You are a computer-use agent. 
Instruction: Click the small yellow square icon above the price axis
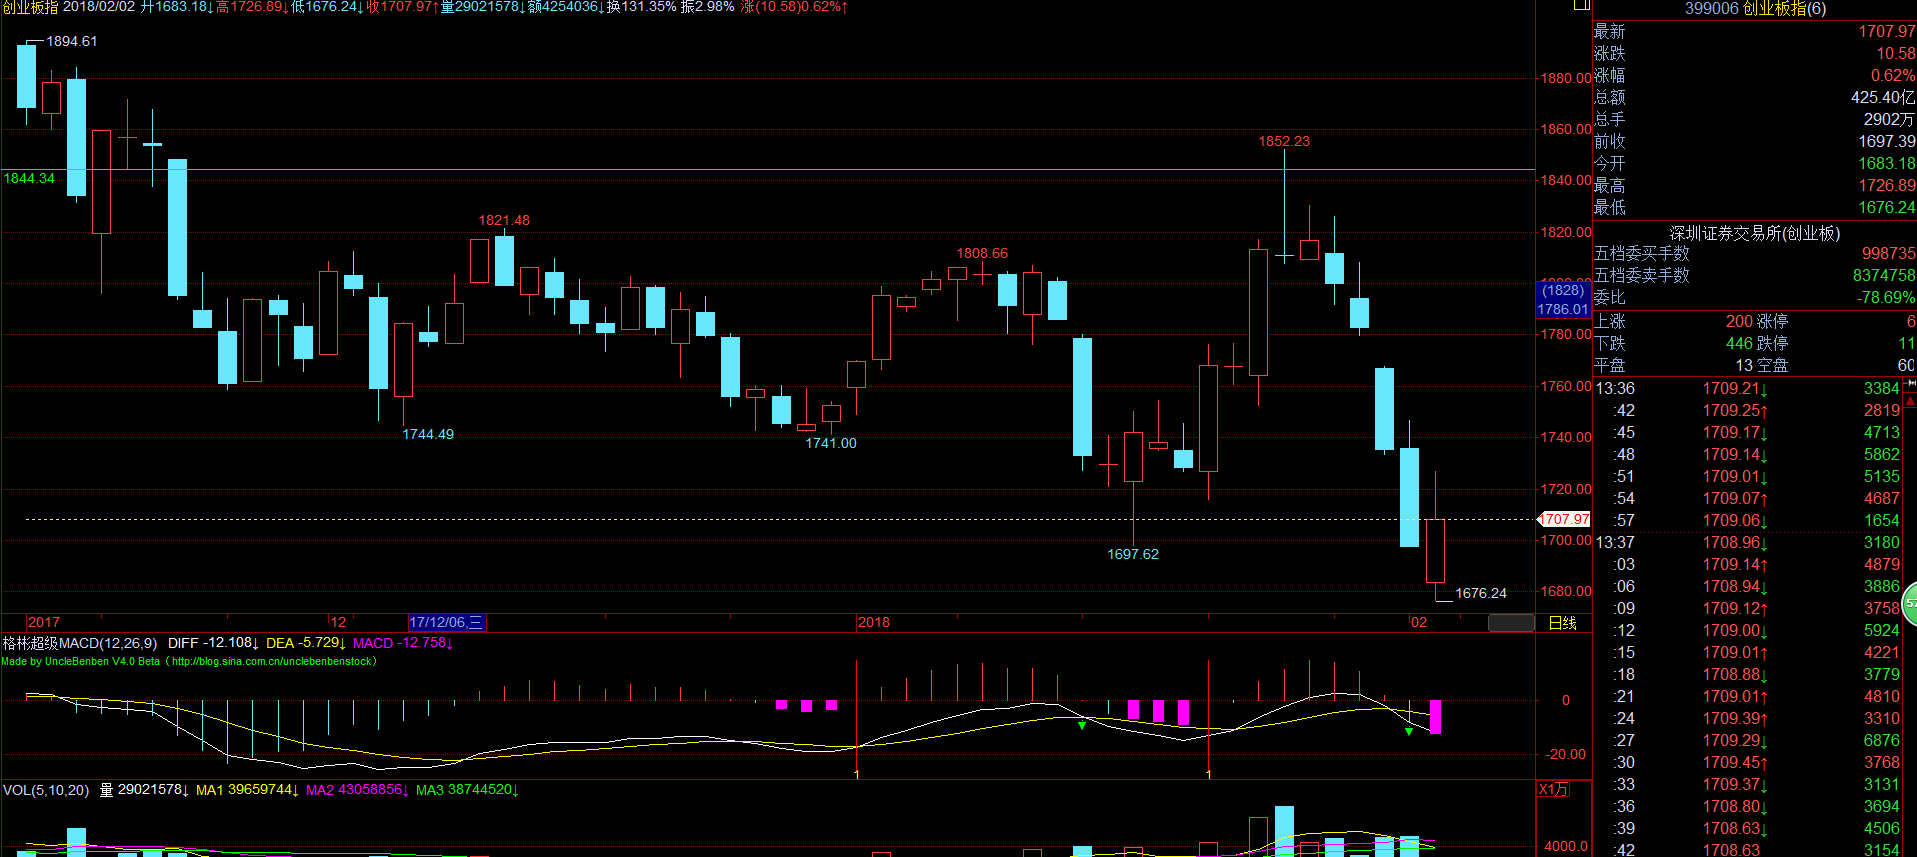1581,5
